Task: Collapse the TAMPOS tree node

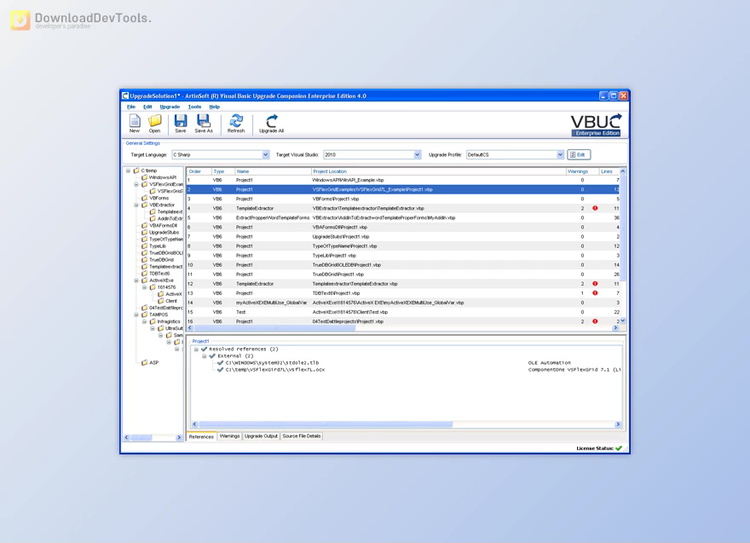Action: tap(136, 315)
